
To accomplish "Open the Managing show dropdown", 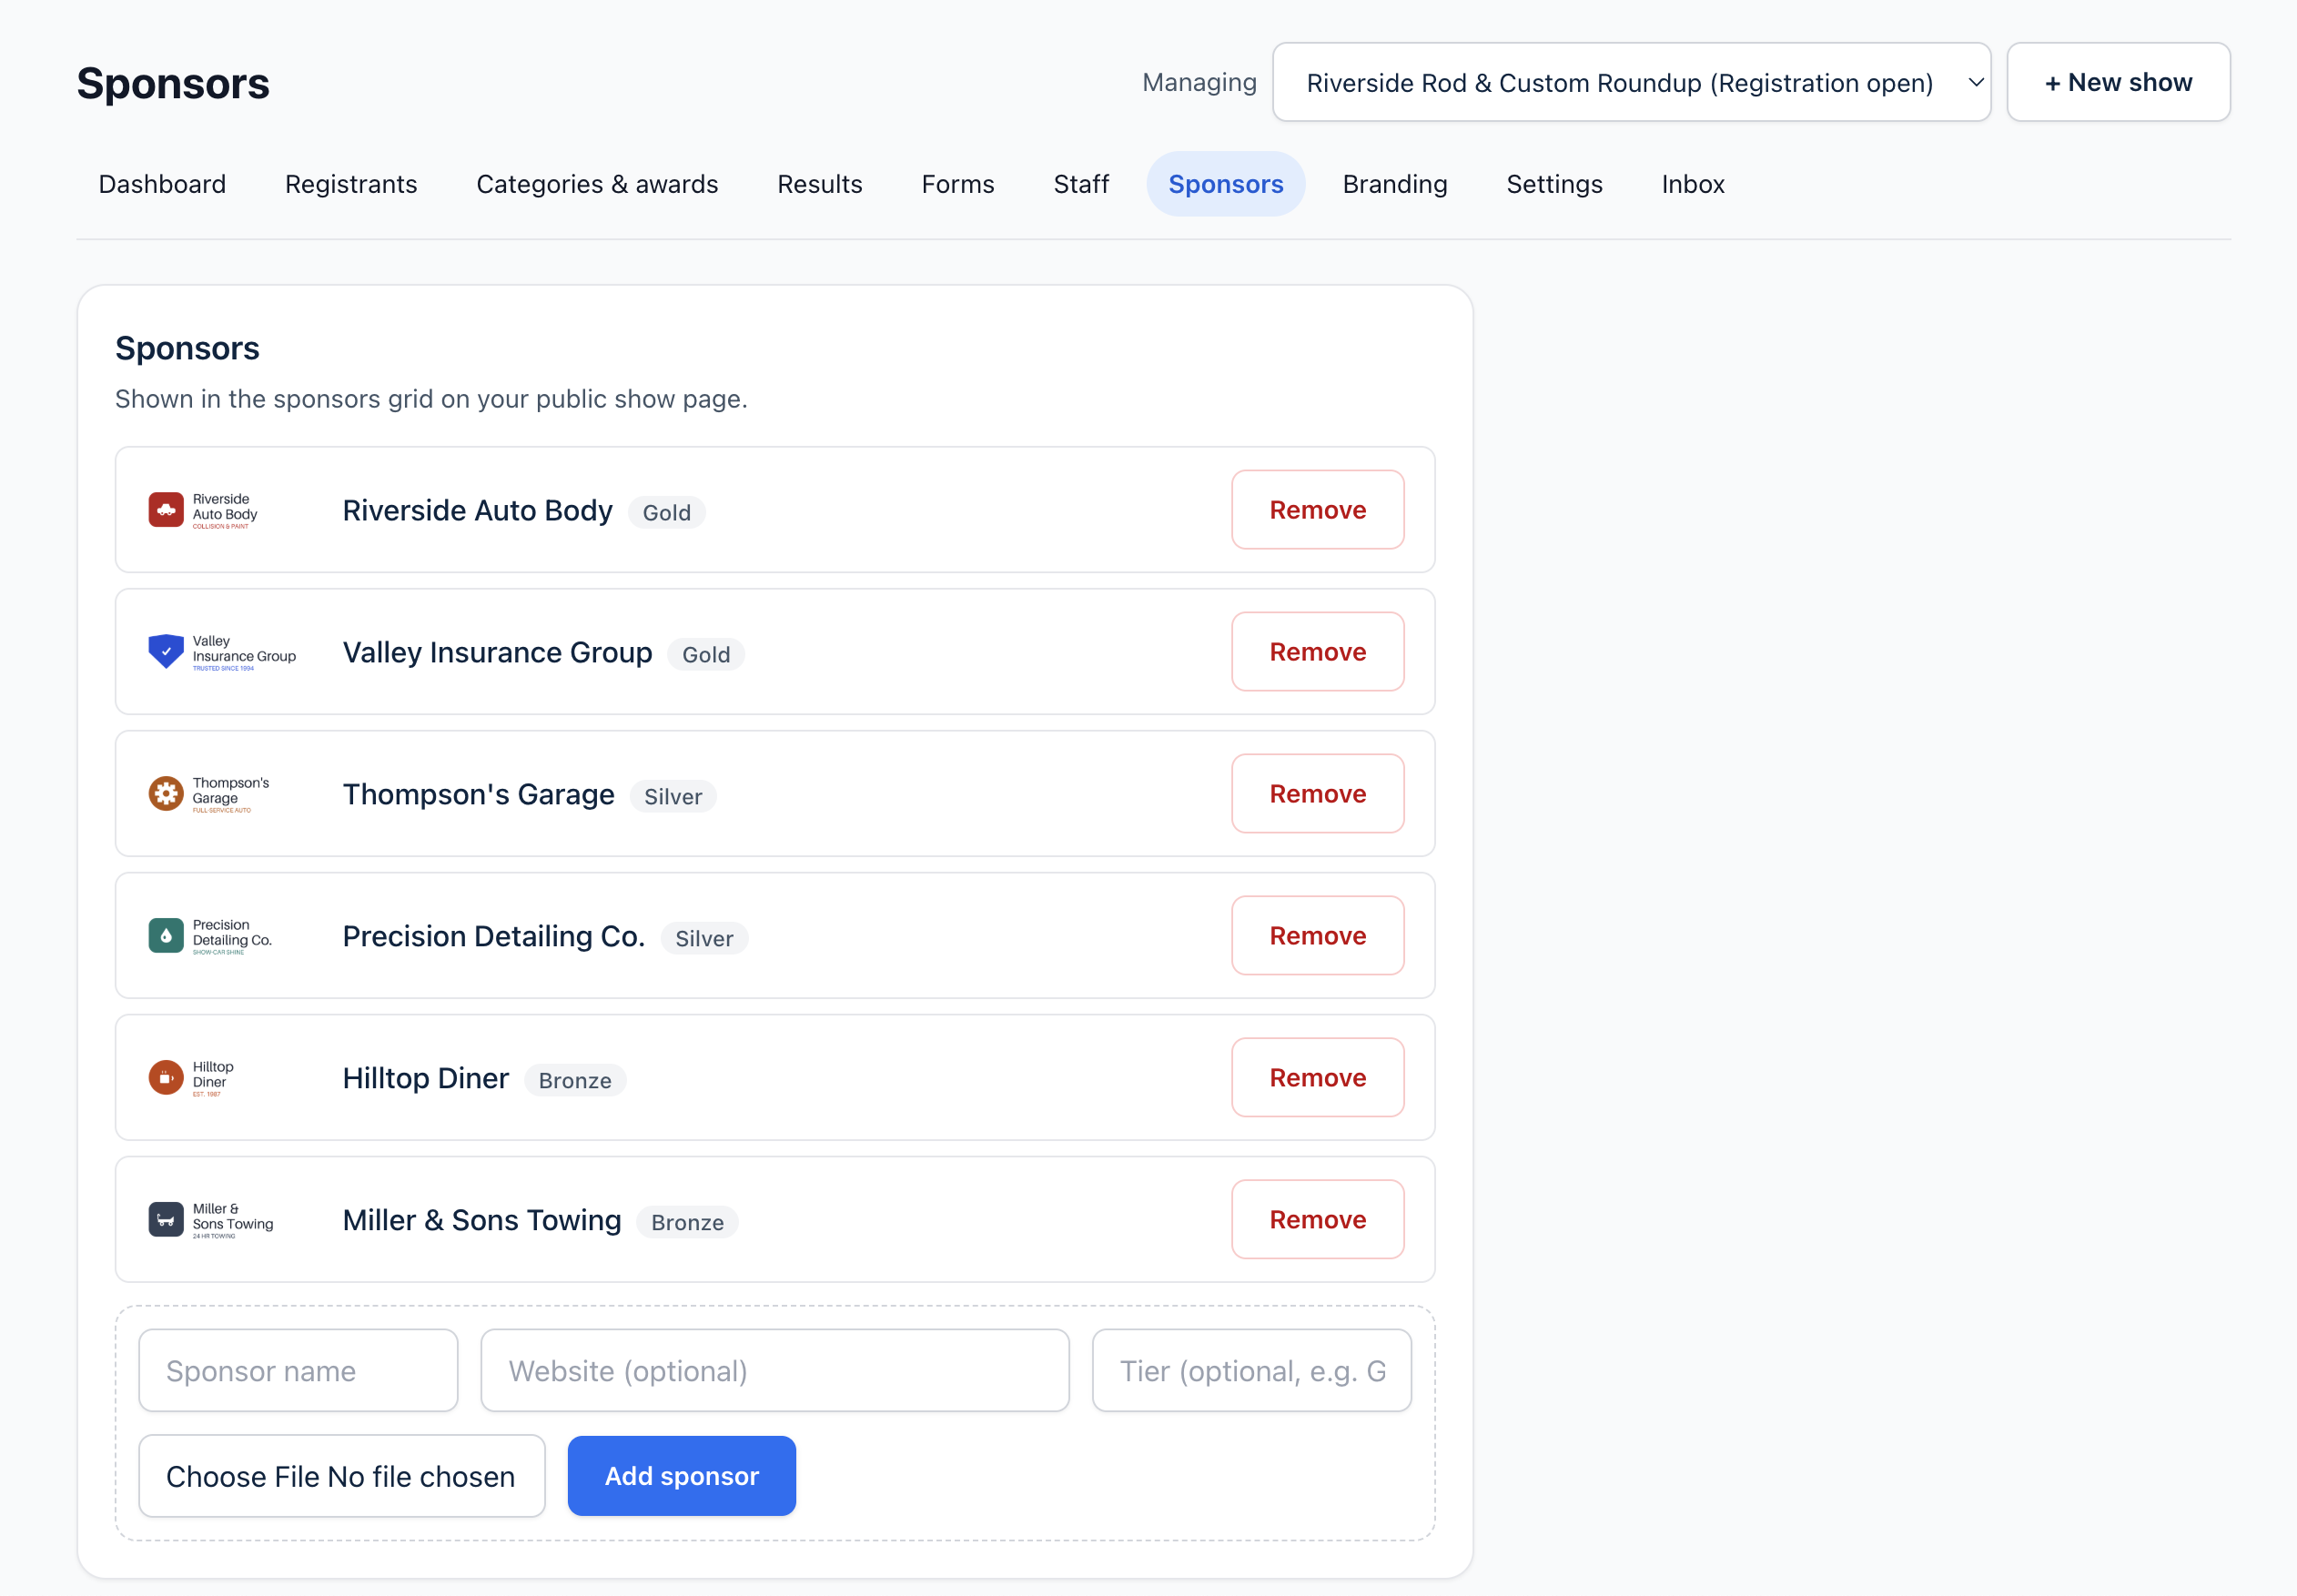I will 1631,82.
